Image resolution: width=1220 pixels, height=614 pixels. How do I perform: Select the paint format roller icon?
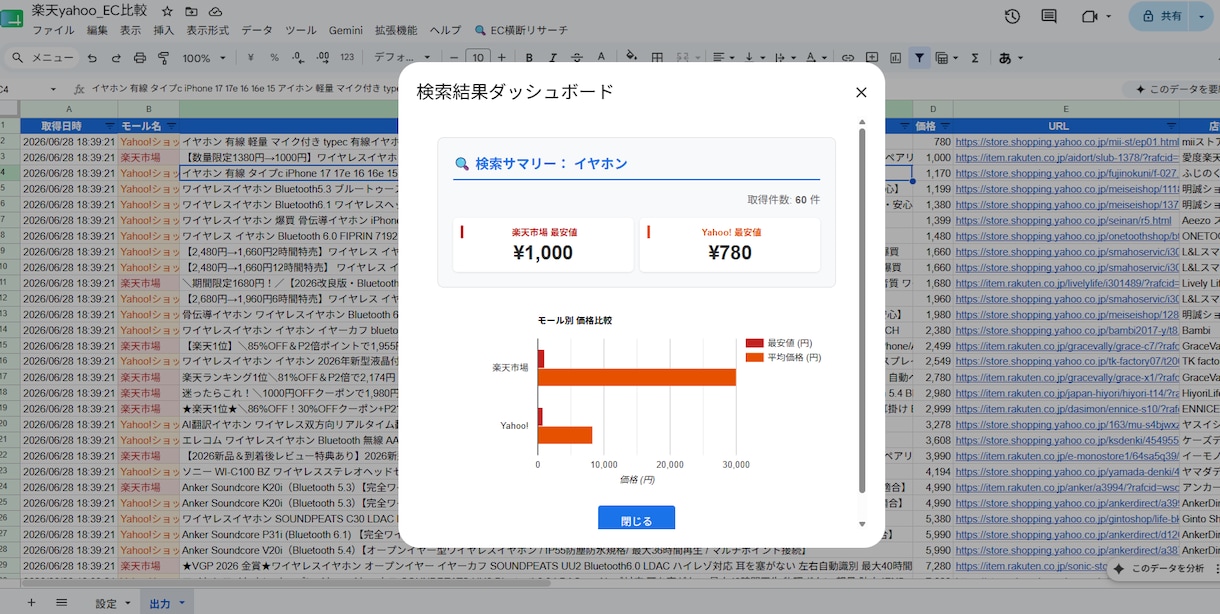point(164,58)
